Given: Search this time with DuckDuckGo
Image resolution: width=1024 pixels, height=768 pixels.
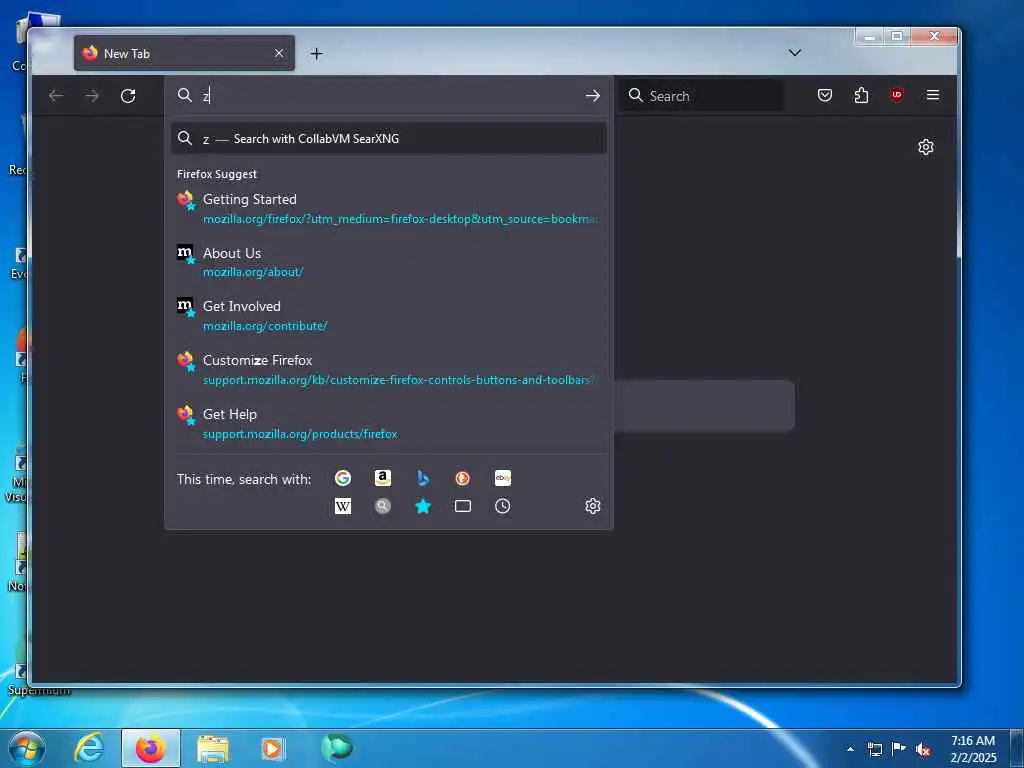Looking at the screenshot, I should [x=462, y=478].
